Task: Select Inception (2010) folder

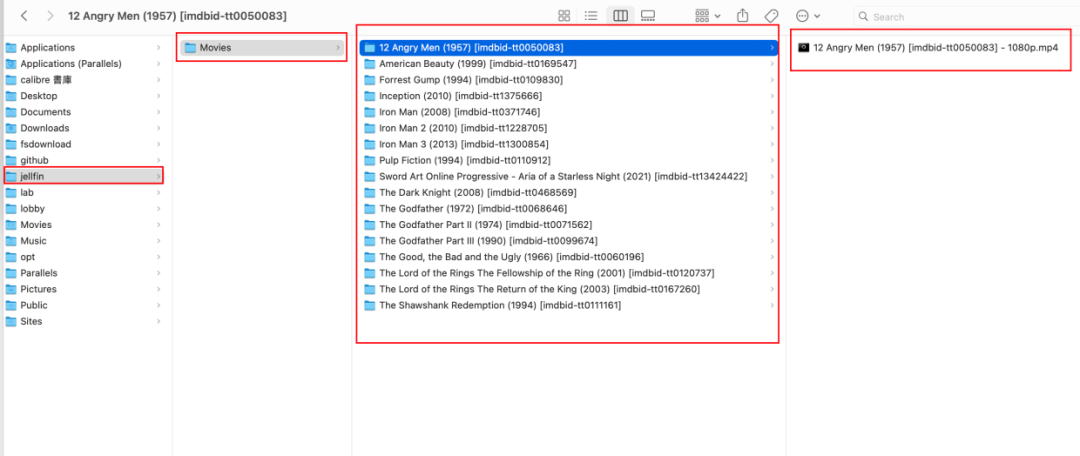Action: (569, 96)
